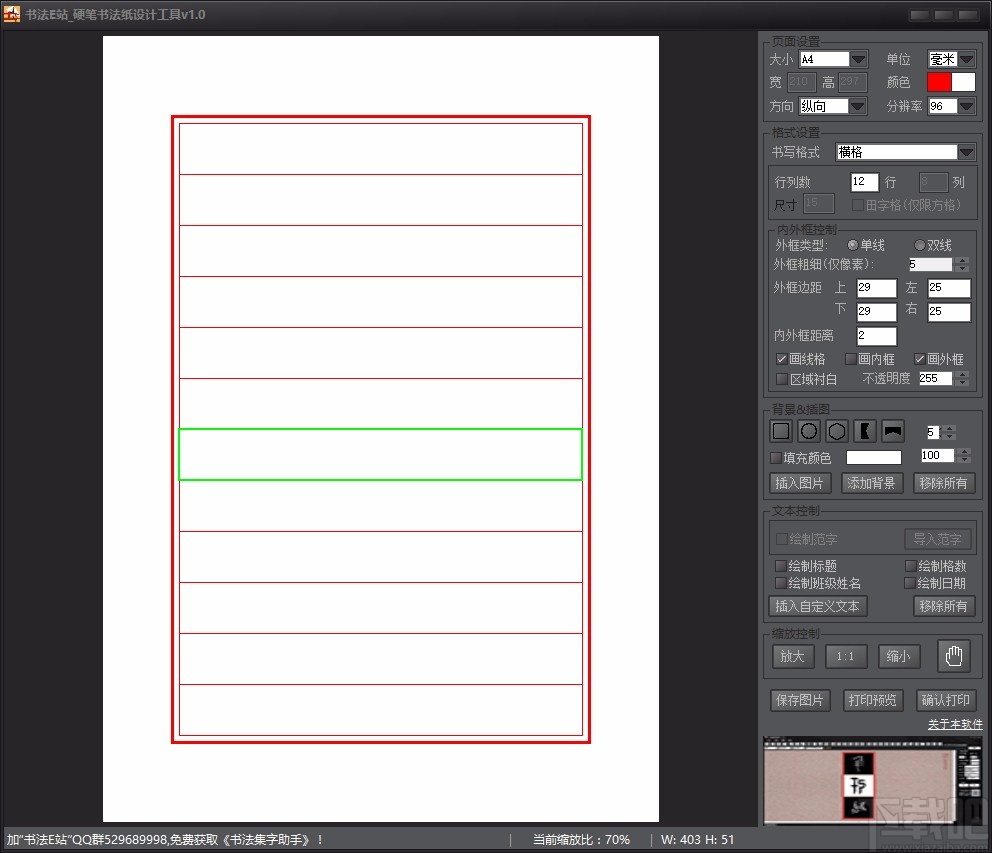The image size is (992, 853).
Task: Adjust 不透明度 opacity stepper
Action: click(962, 378)
